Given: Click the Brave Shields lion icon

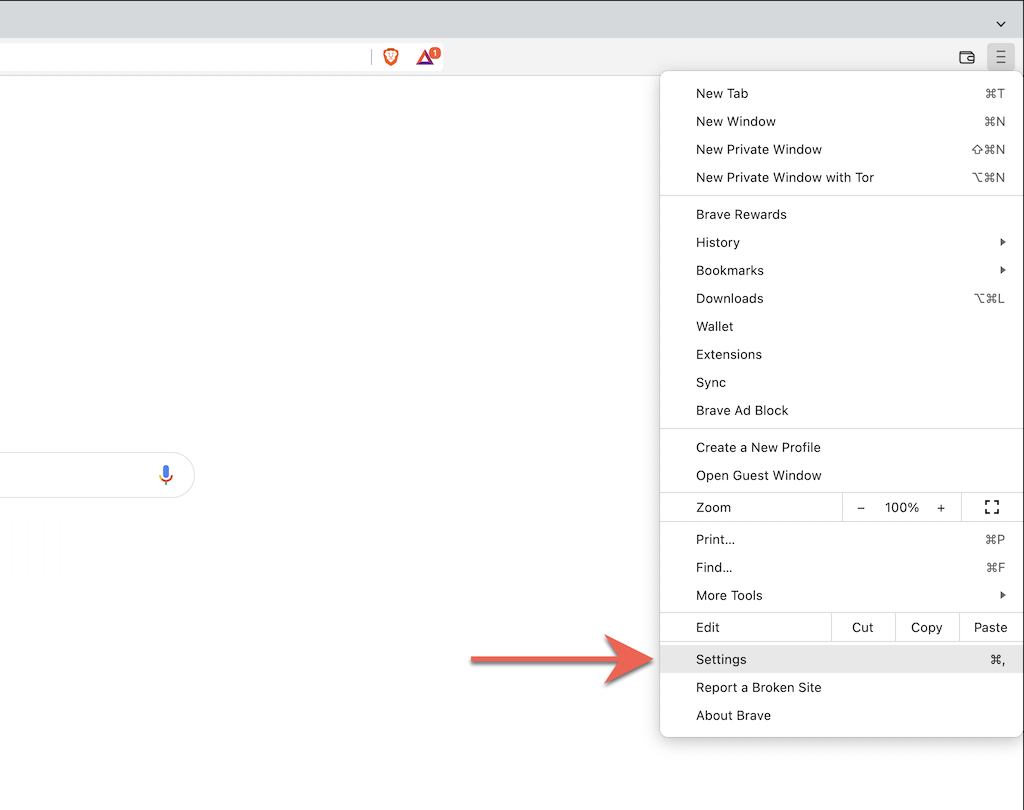Looking at the screenshot, I should click(x=391, y=57).
